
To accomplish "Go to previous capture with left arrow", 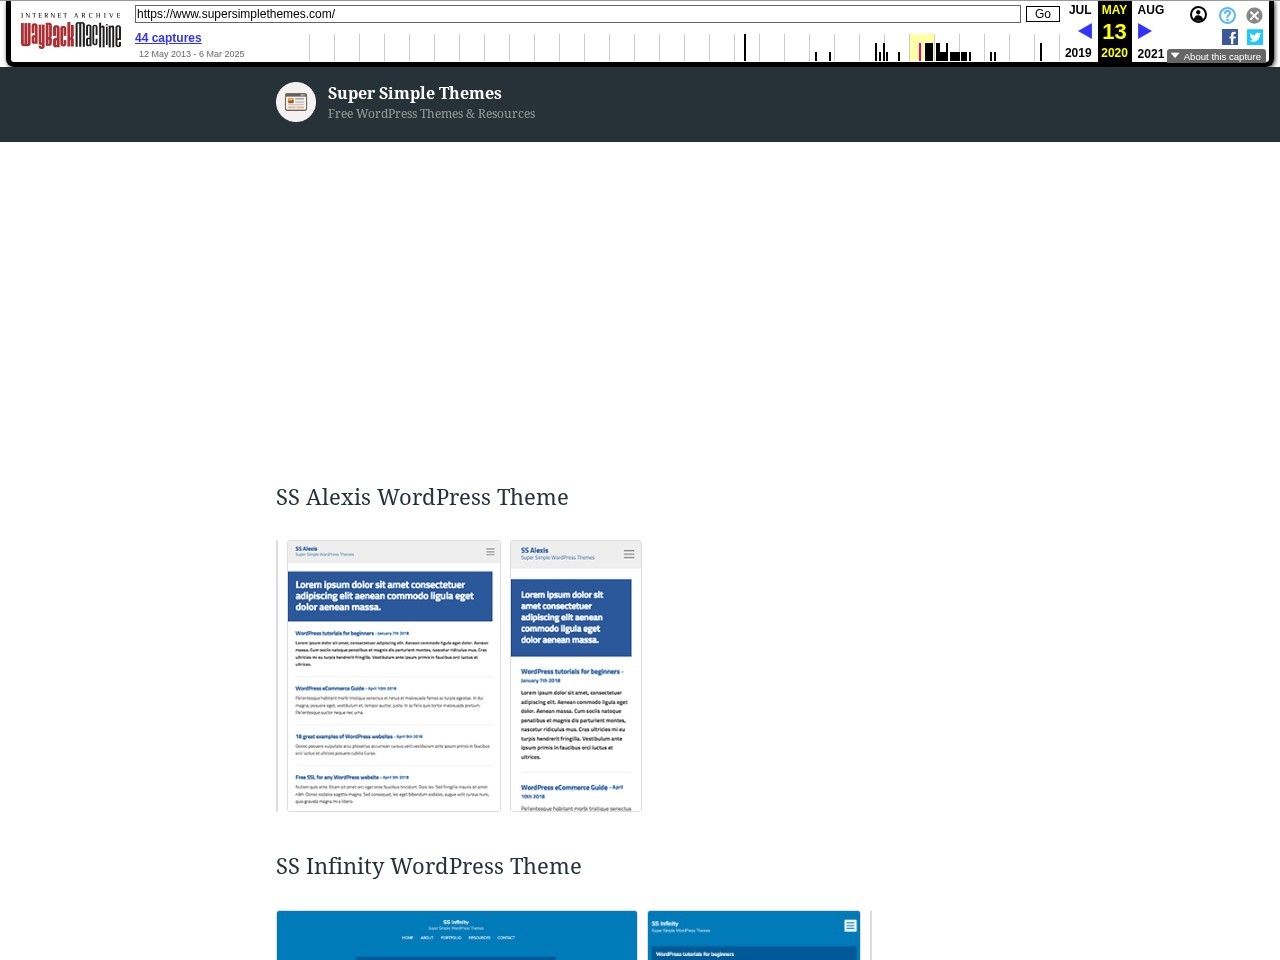I will (x=1084, y=32).
